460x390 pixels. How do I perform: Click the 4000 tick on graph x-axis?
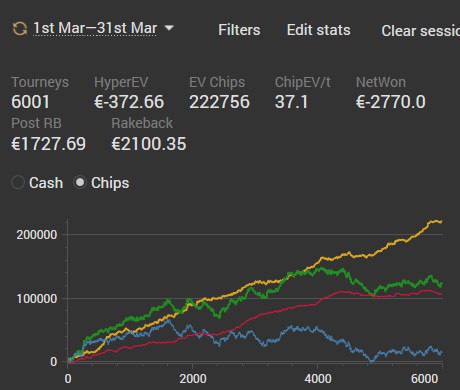click(318, 379)
